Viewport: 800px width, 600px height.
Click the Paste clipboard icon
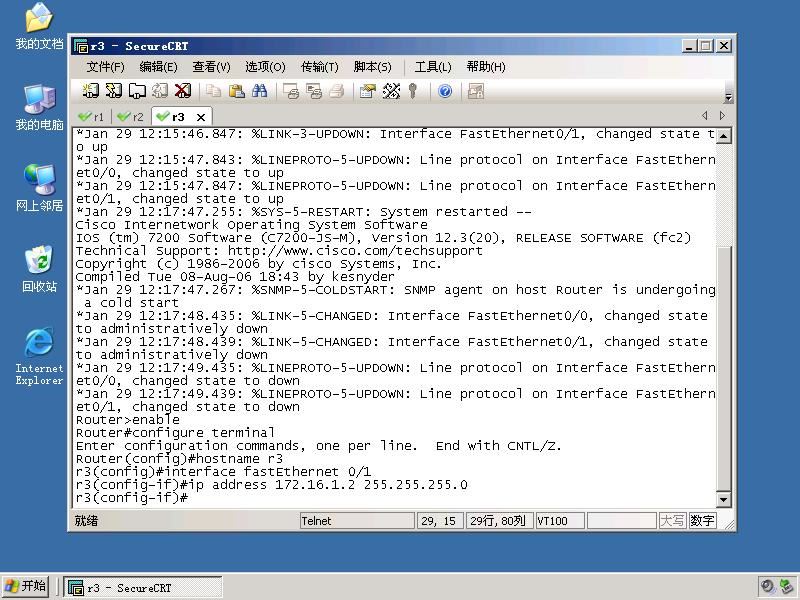click(236, 91)
